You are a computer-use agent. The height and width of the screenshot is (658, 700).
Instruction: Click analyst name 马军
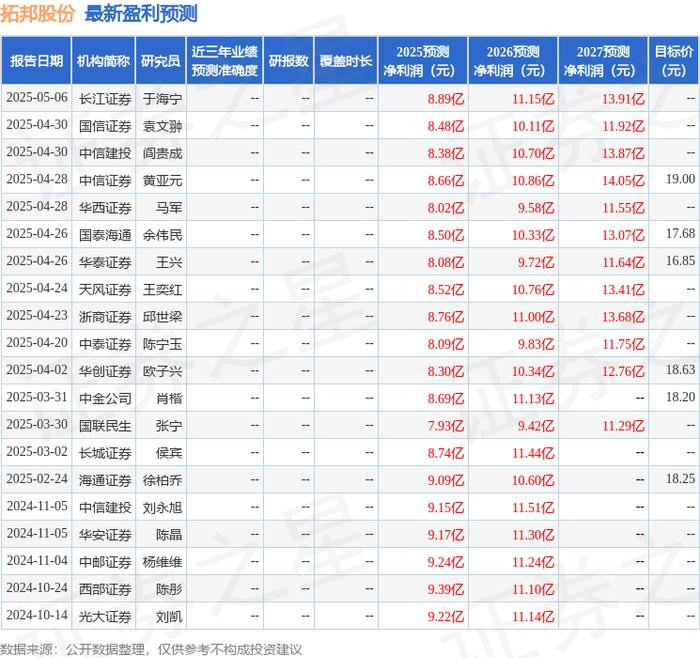(x=169, y=208)
